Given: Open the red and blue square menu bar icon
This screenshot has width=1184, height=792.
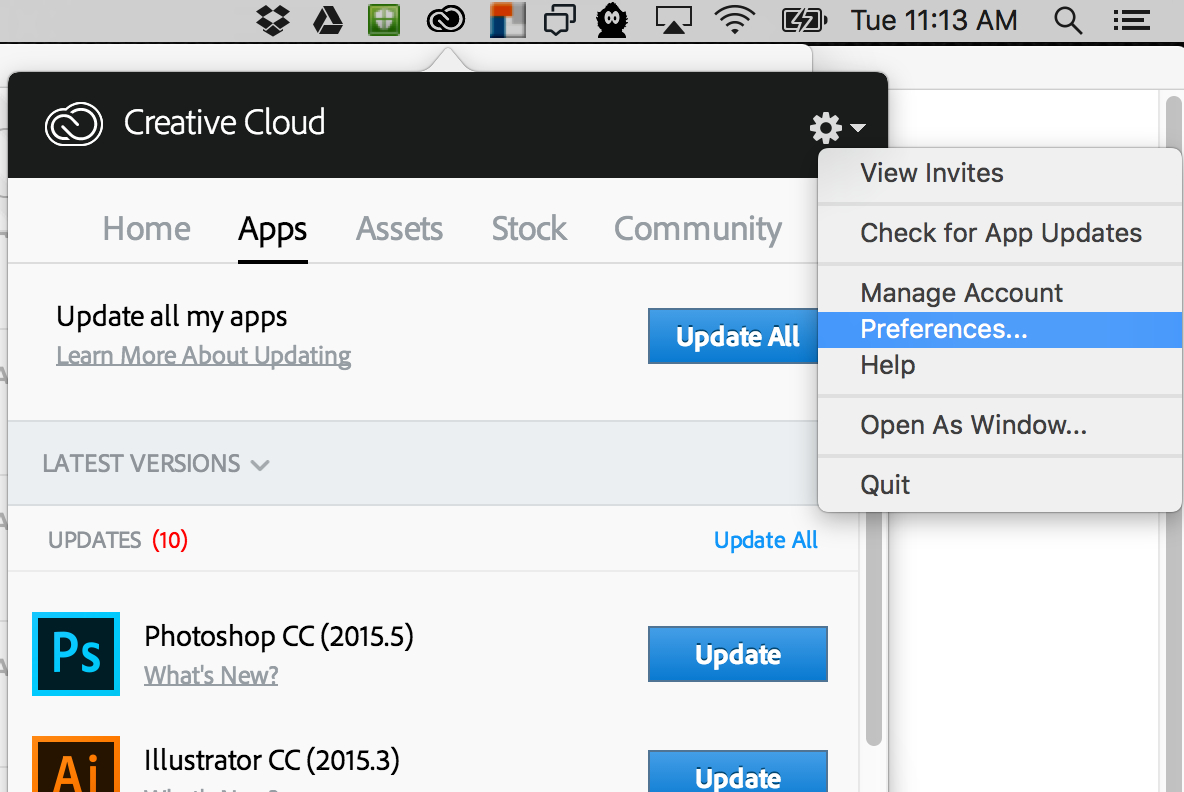Looking at the screenshot, I should click(507, 20).
